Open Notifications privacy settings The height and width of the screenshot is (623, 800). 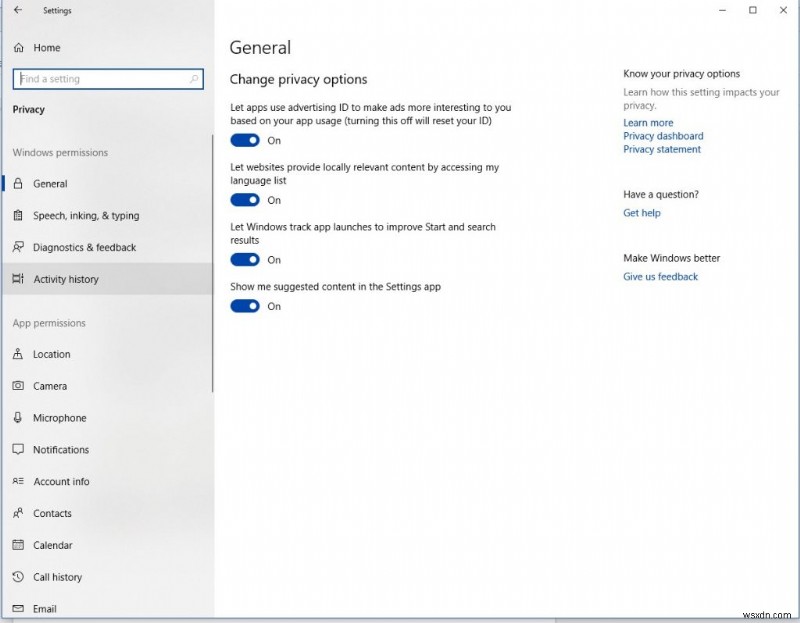60,449
